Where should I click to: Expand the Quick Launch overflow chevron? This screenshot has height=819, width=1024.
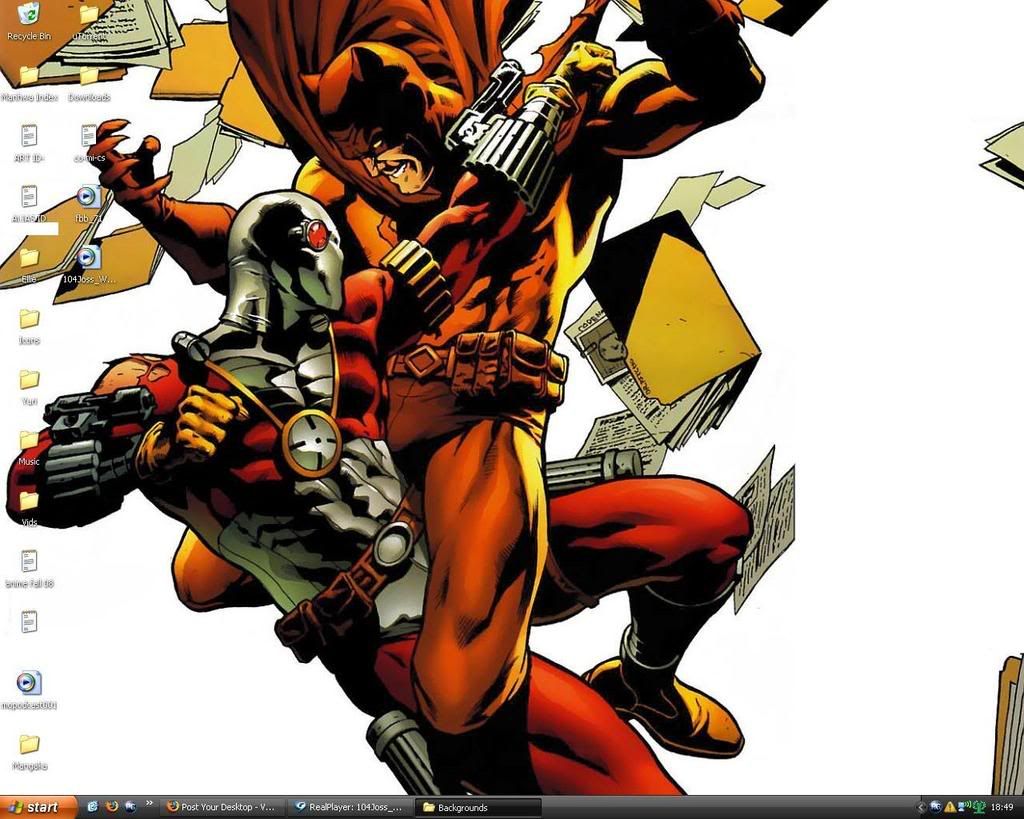(150, 803)
